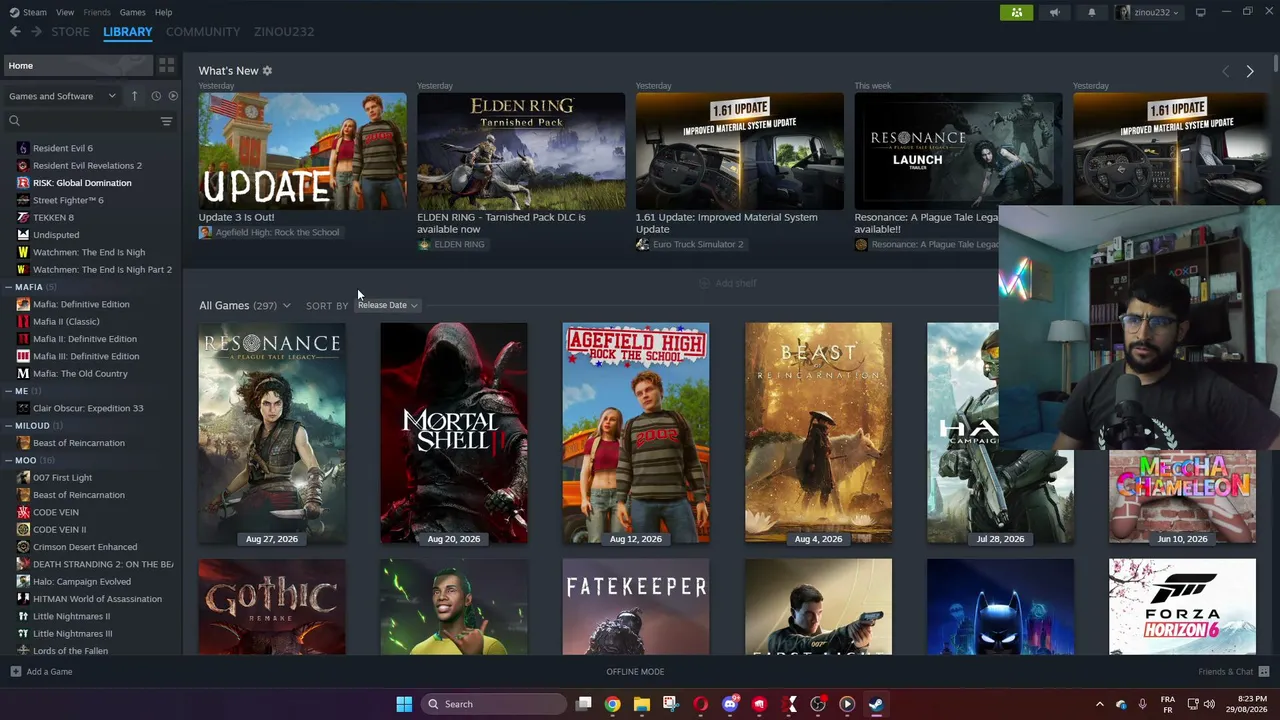Image resolution: width=1280 pixels, height=720 pixels.
Task: Collapse the MILOUD collection
Action: [x=8, y=425]
